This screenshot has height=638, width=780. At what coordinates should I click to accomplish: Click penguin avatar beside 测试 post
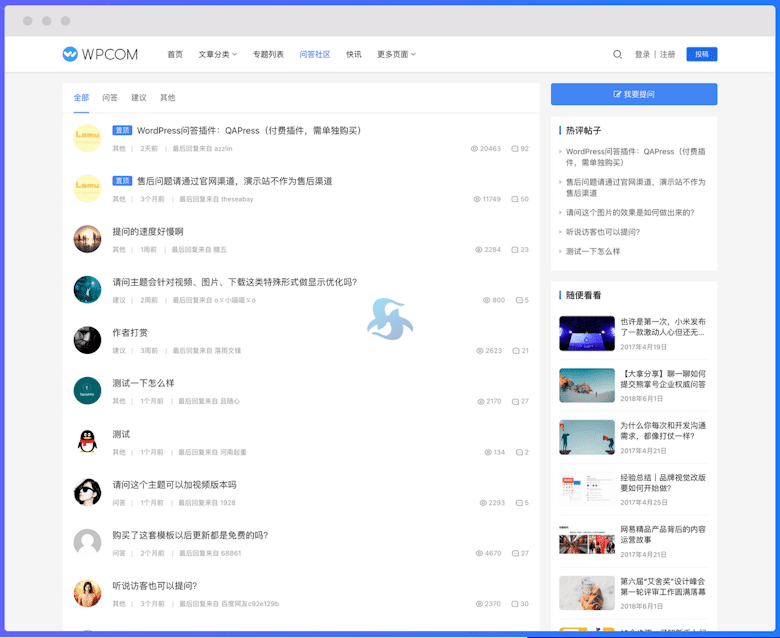point(88,442)
